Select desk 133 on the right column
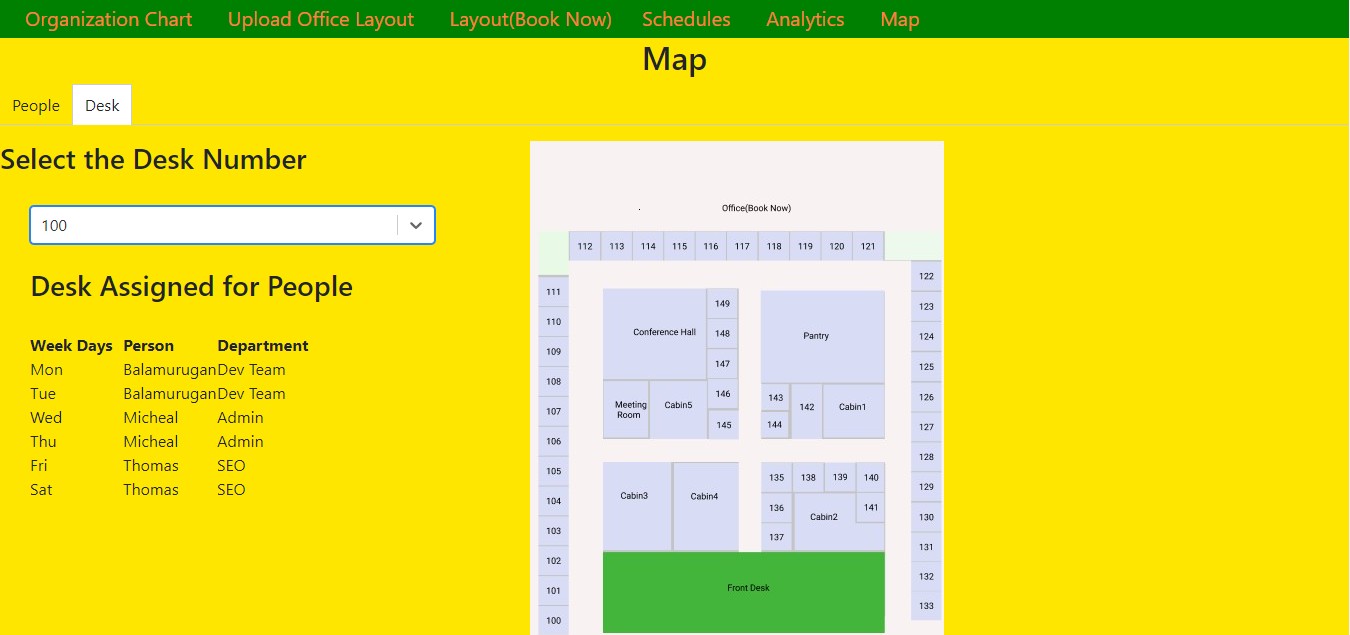The image size is (1350, 635). coord(926,606)
